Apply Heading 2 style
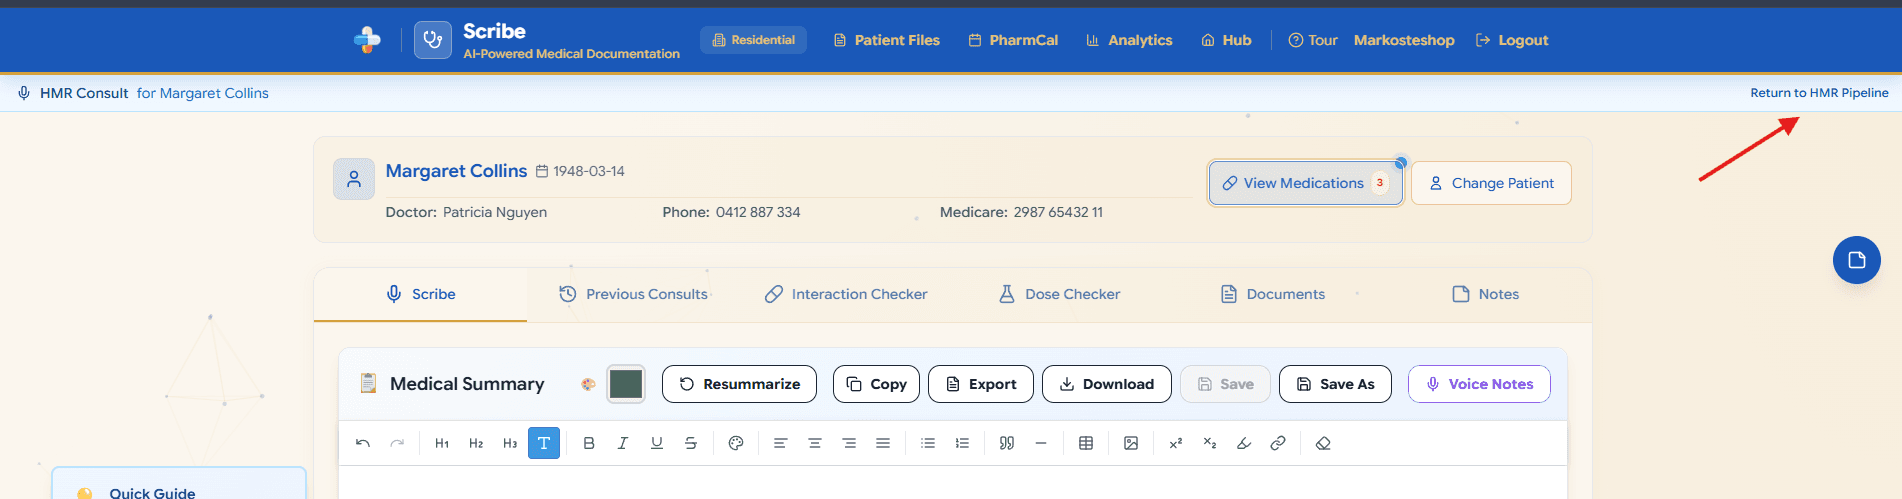 click(476, 443)
